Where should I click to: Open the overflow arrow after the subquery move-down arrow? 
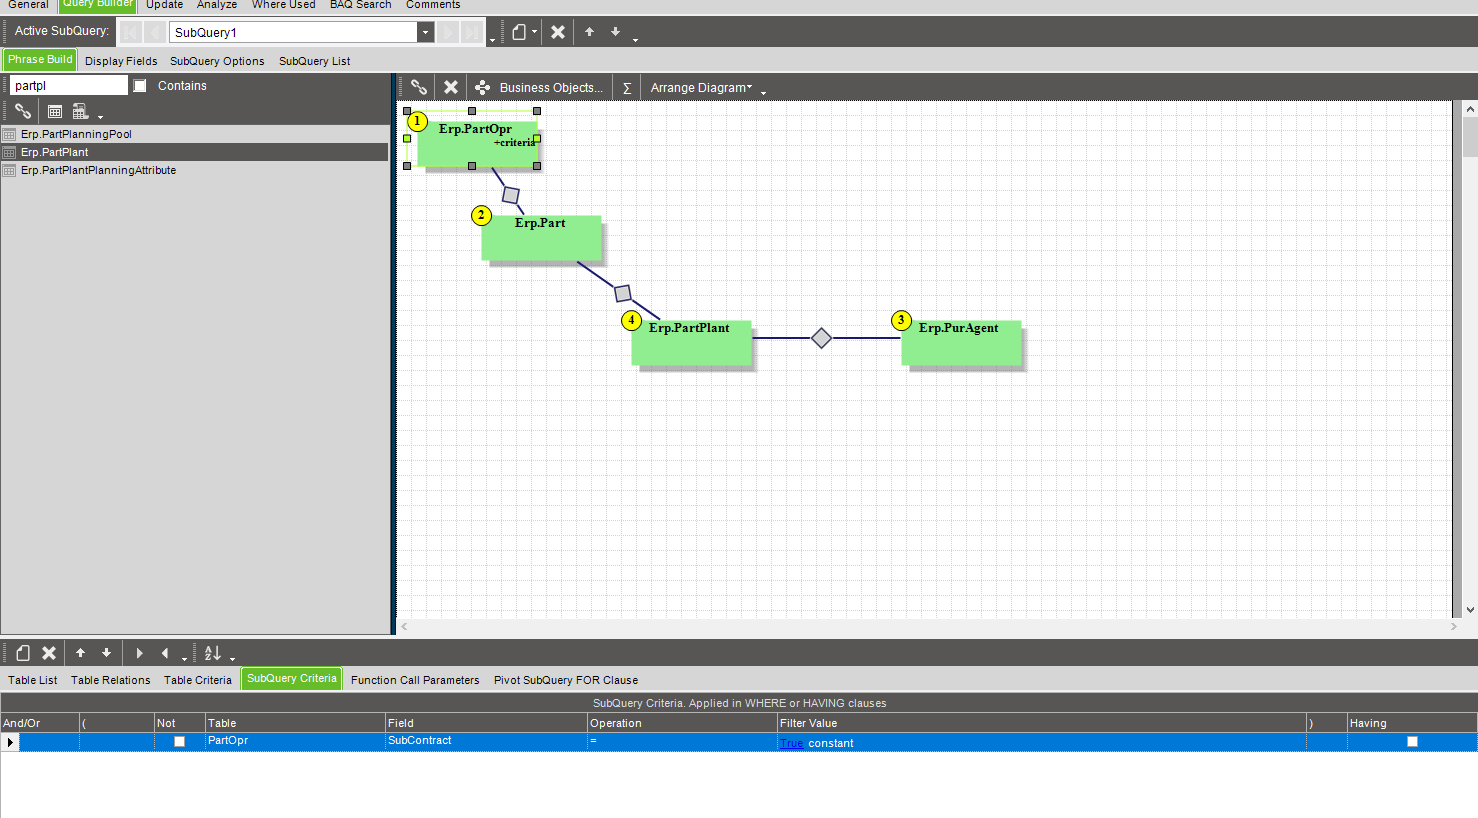point(635,38)
